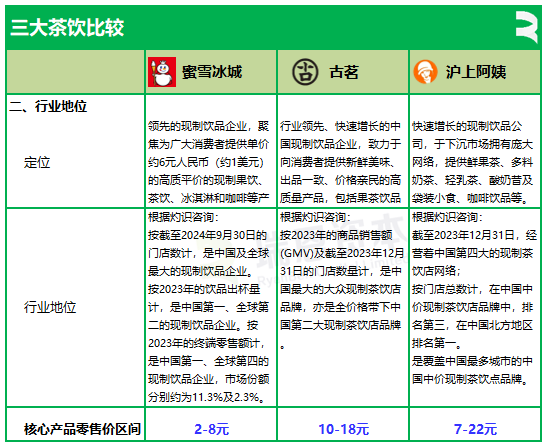This screenshot has height=448, width=546.
Task: Click the 沪上阿姨 orange logo icon
Action: pyautogui.click(x=425, y=72)
